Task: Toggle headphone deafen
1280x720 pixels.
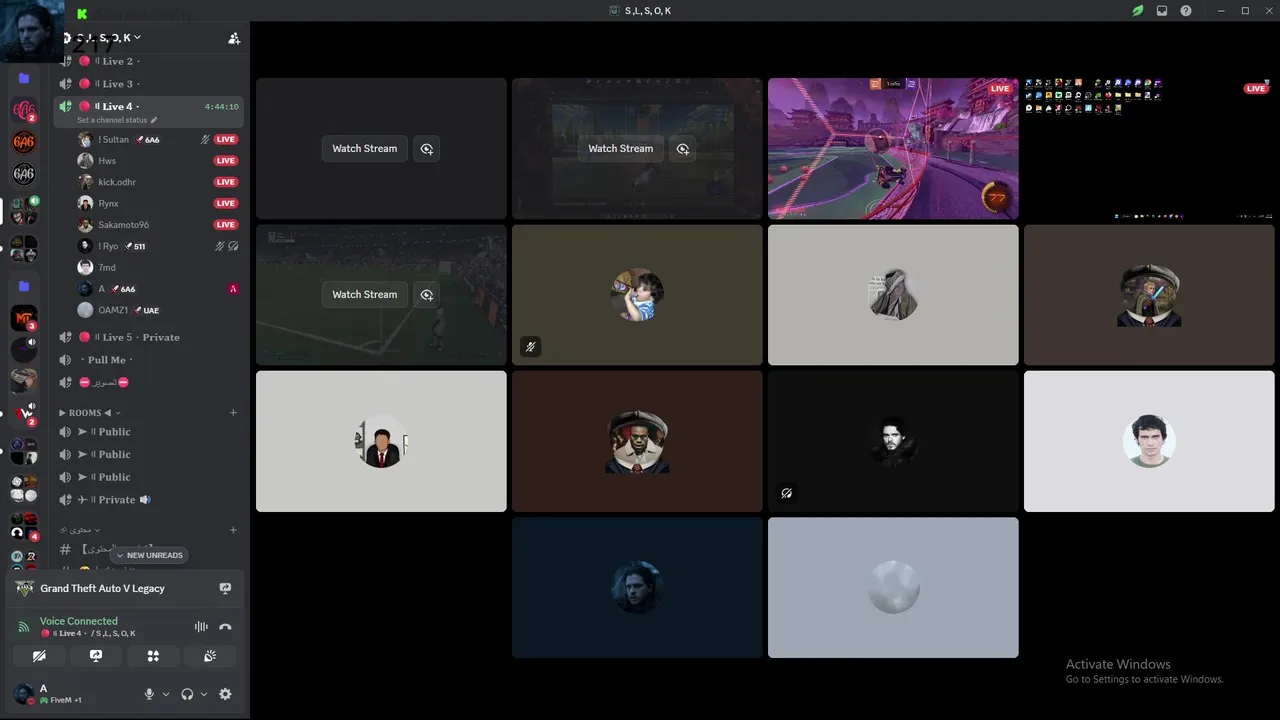Action: pyautogui.click(x=187, y=694)
